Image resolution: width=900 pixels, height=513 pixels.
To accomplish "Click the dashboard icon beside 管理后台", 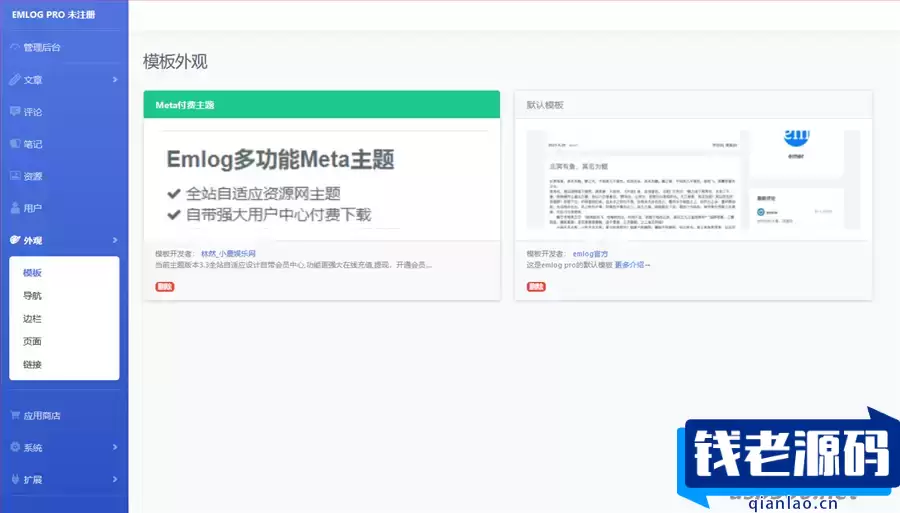I will [x=15, y=47].
